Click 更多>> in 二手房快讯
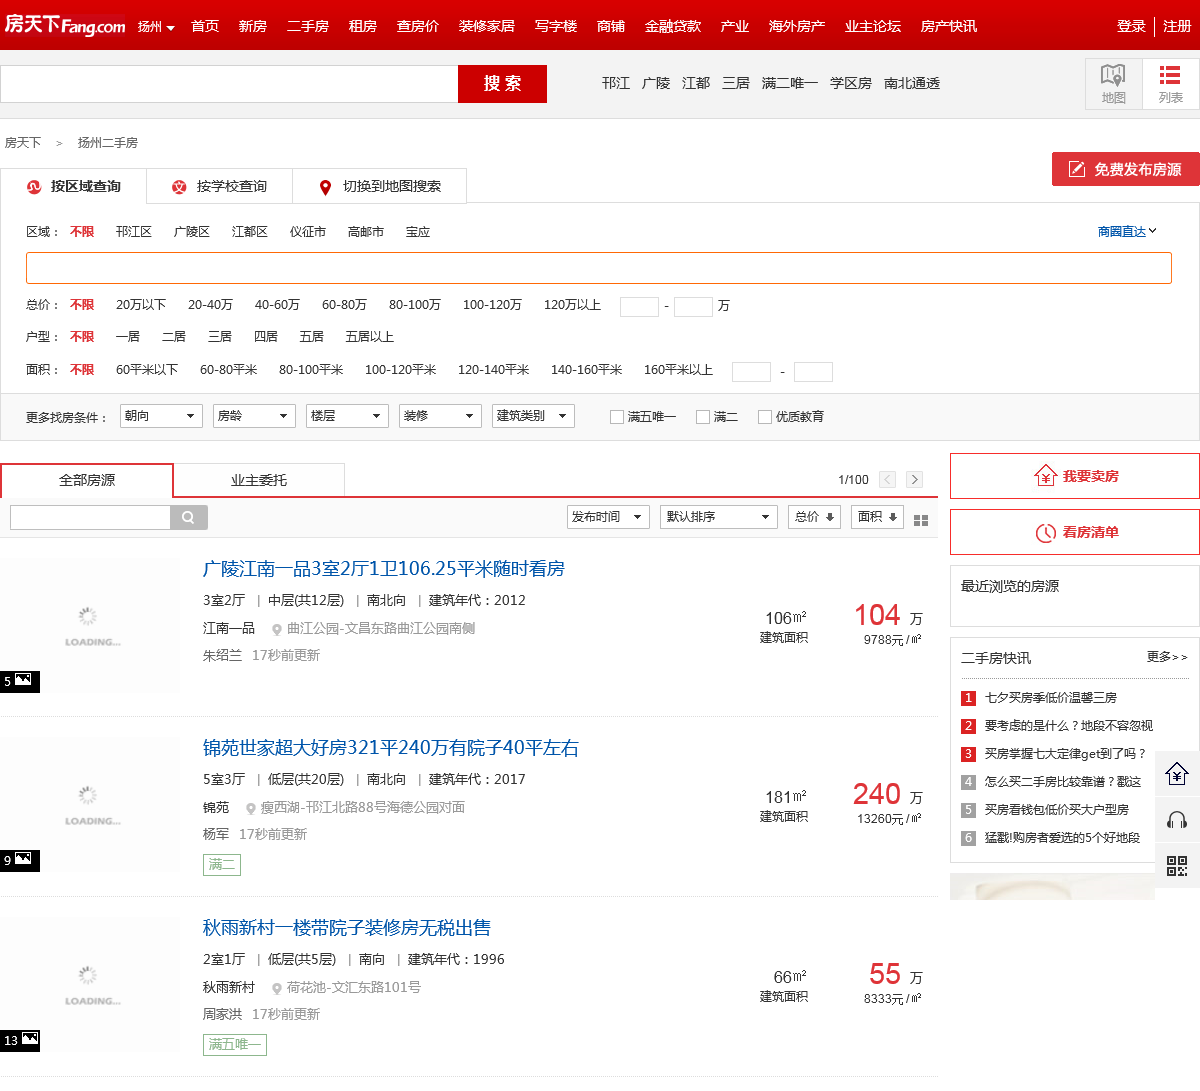The image size is (1200, 1091). point(1167,657)
